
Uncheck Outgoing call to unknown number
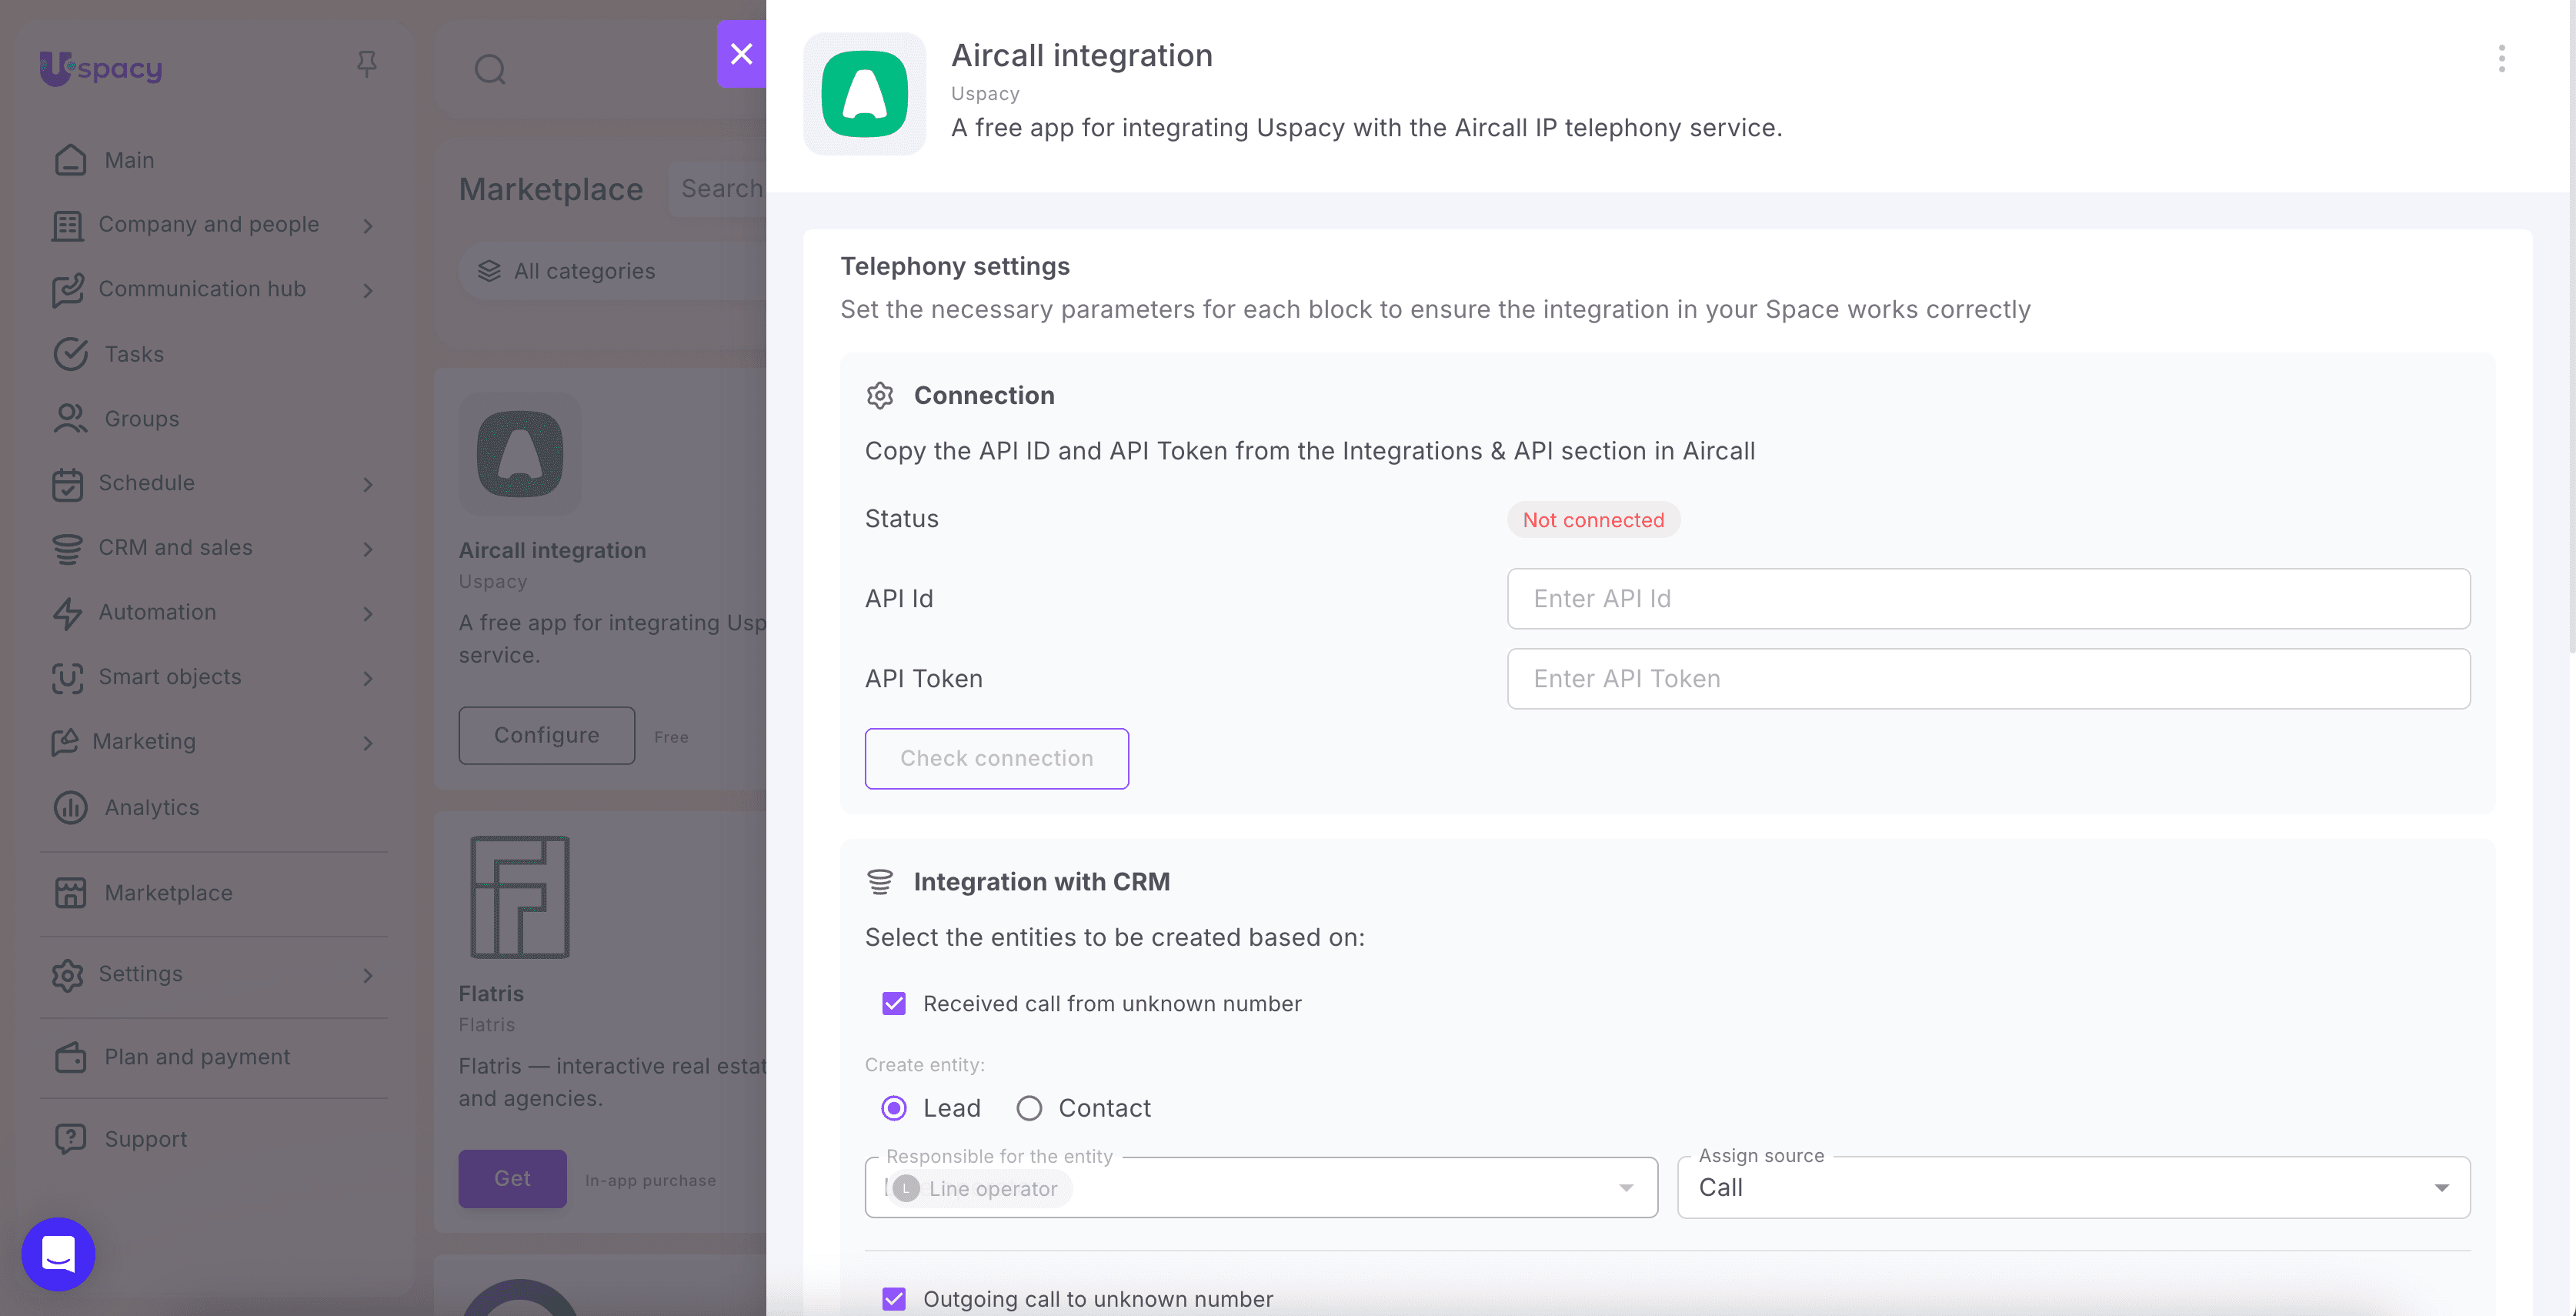pyautogui.click(x=894, y=1299)
